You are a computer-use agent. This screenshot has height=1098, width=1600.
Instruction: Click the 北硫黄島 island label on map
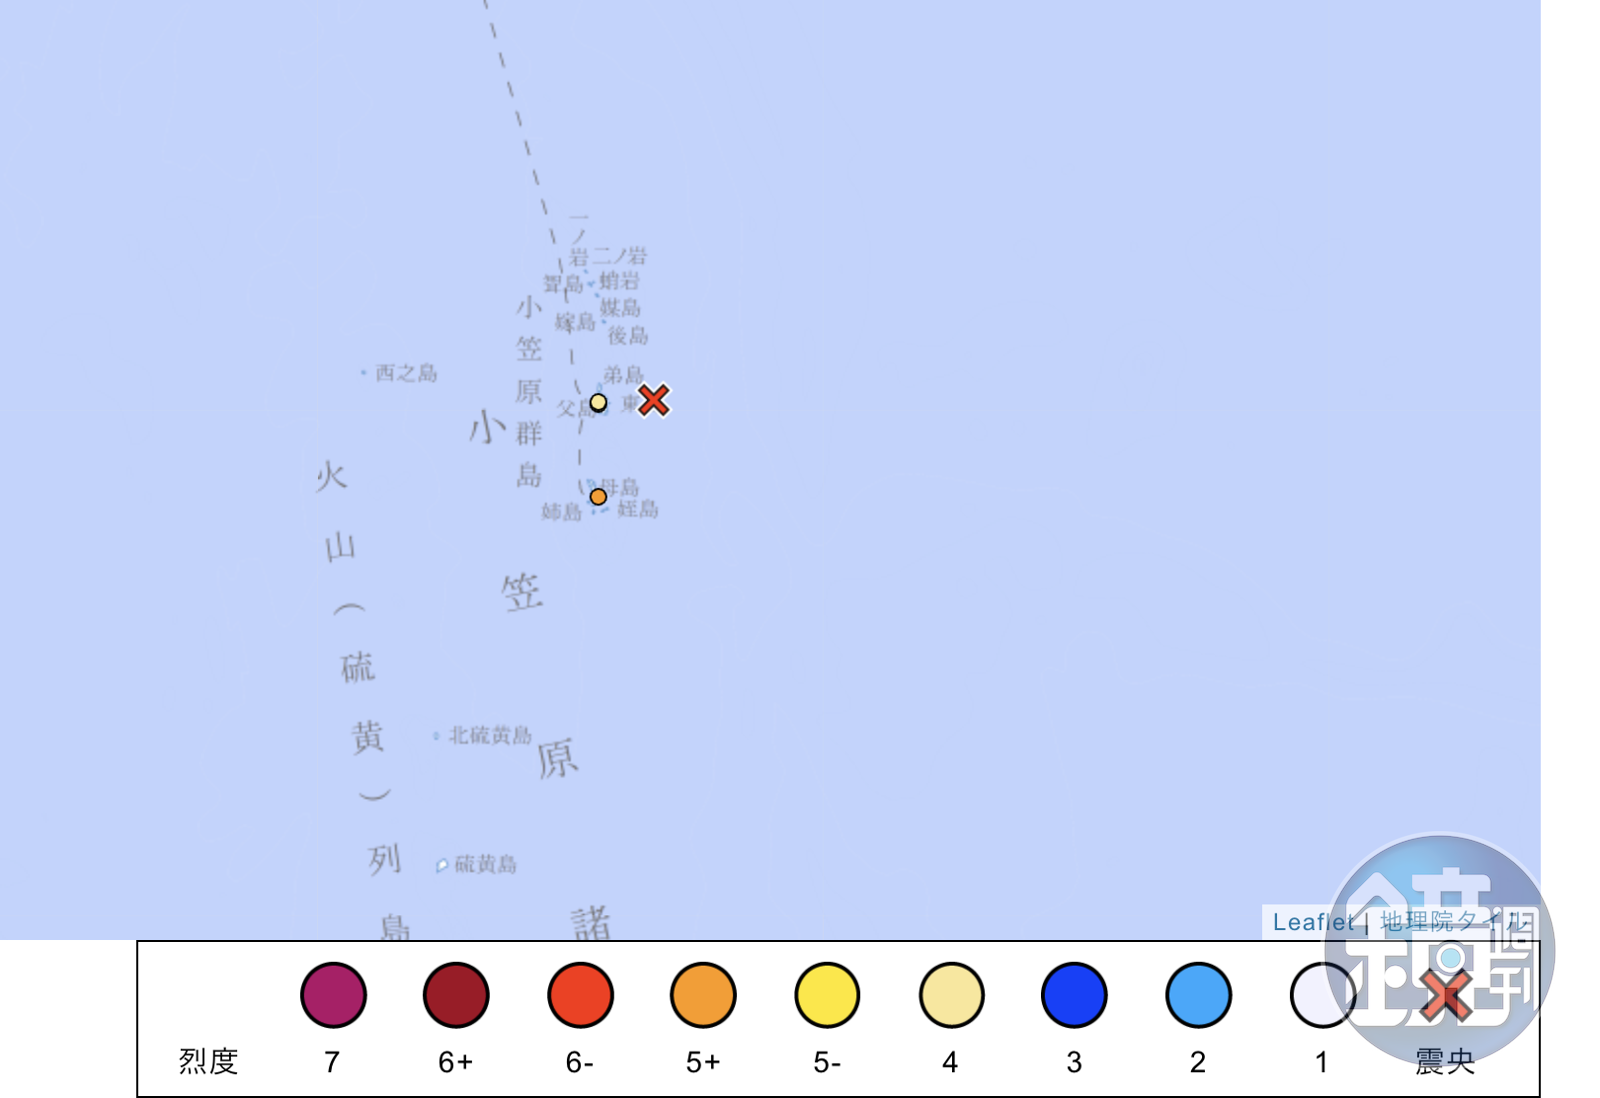coord(489,735)
